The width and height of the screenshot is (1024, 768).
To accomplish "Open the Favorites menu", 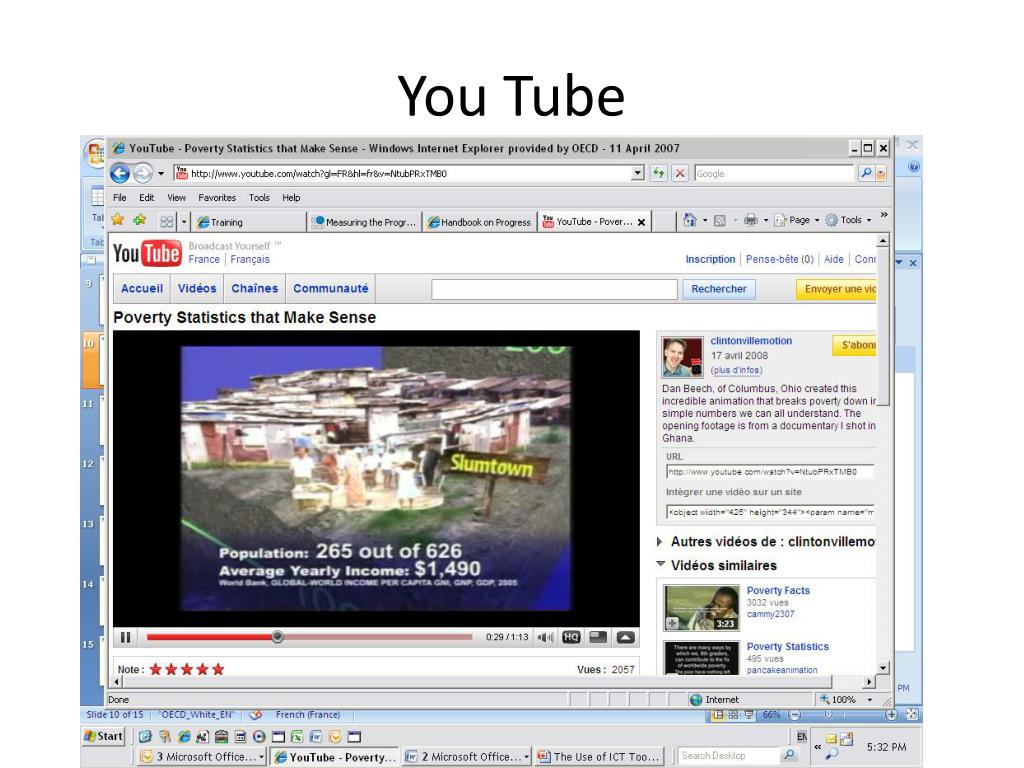I will pyautogui.click(x=217, y=197).
